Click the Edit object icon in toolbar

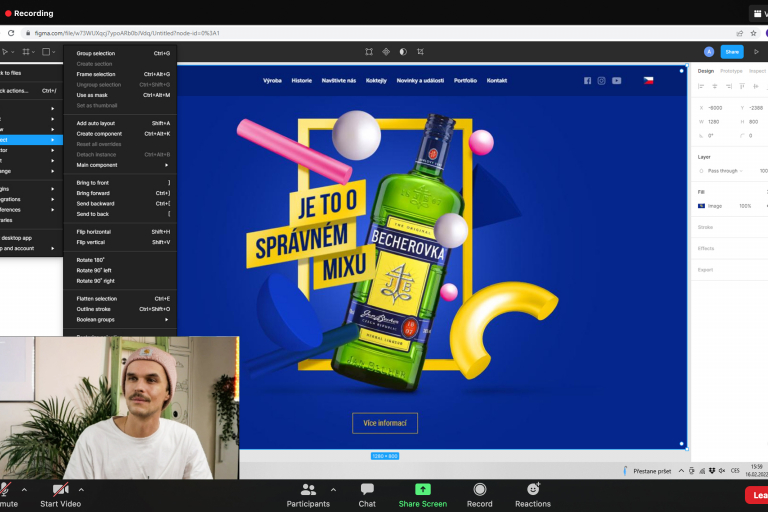(369, 52)
